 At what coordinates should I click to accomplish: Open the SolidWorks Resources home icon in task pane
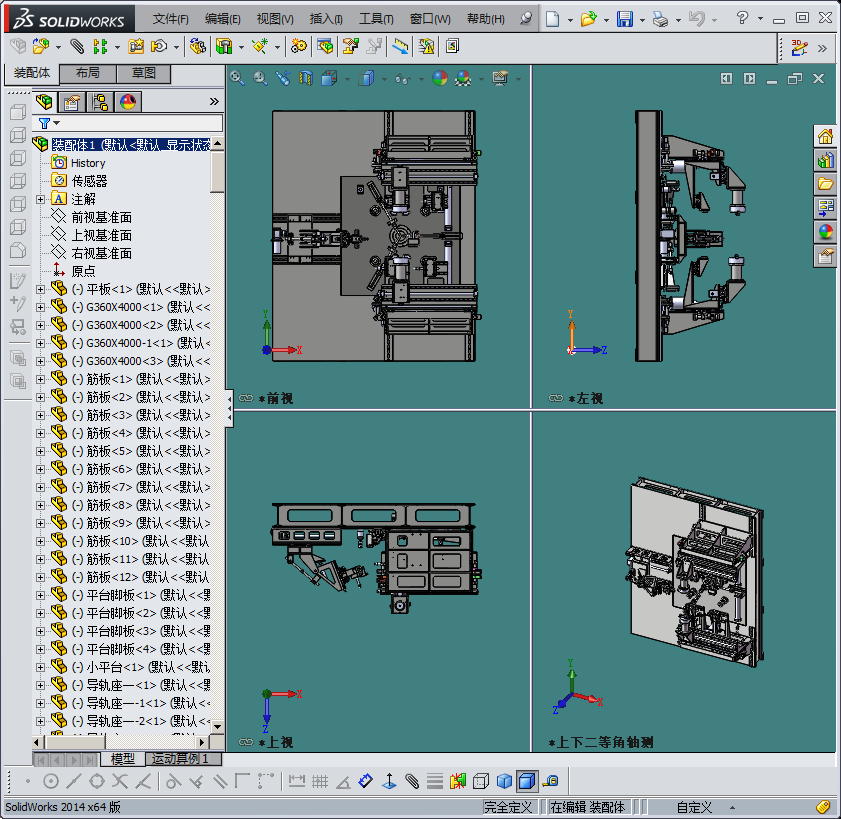[x=825, y=137]
